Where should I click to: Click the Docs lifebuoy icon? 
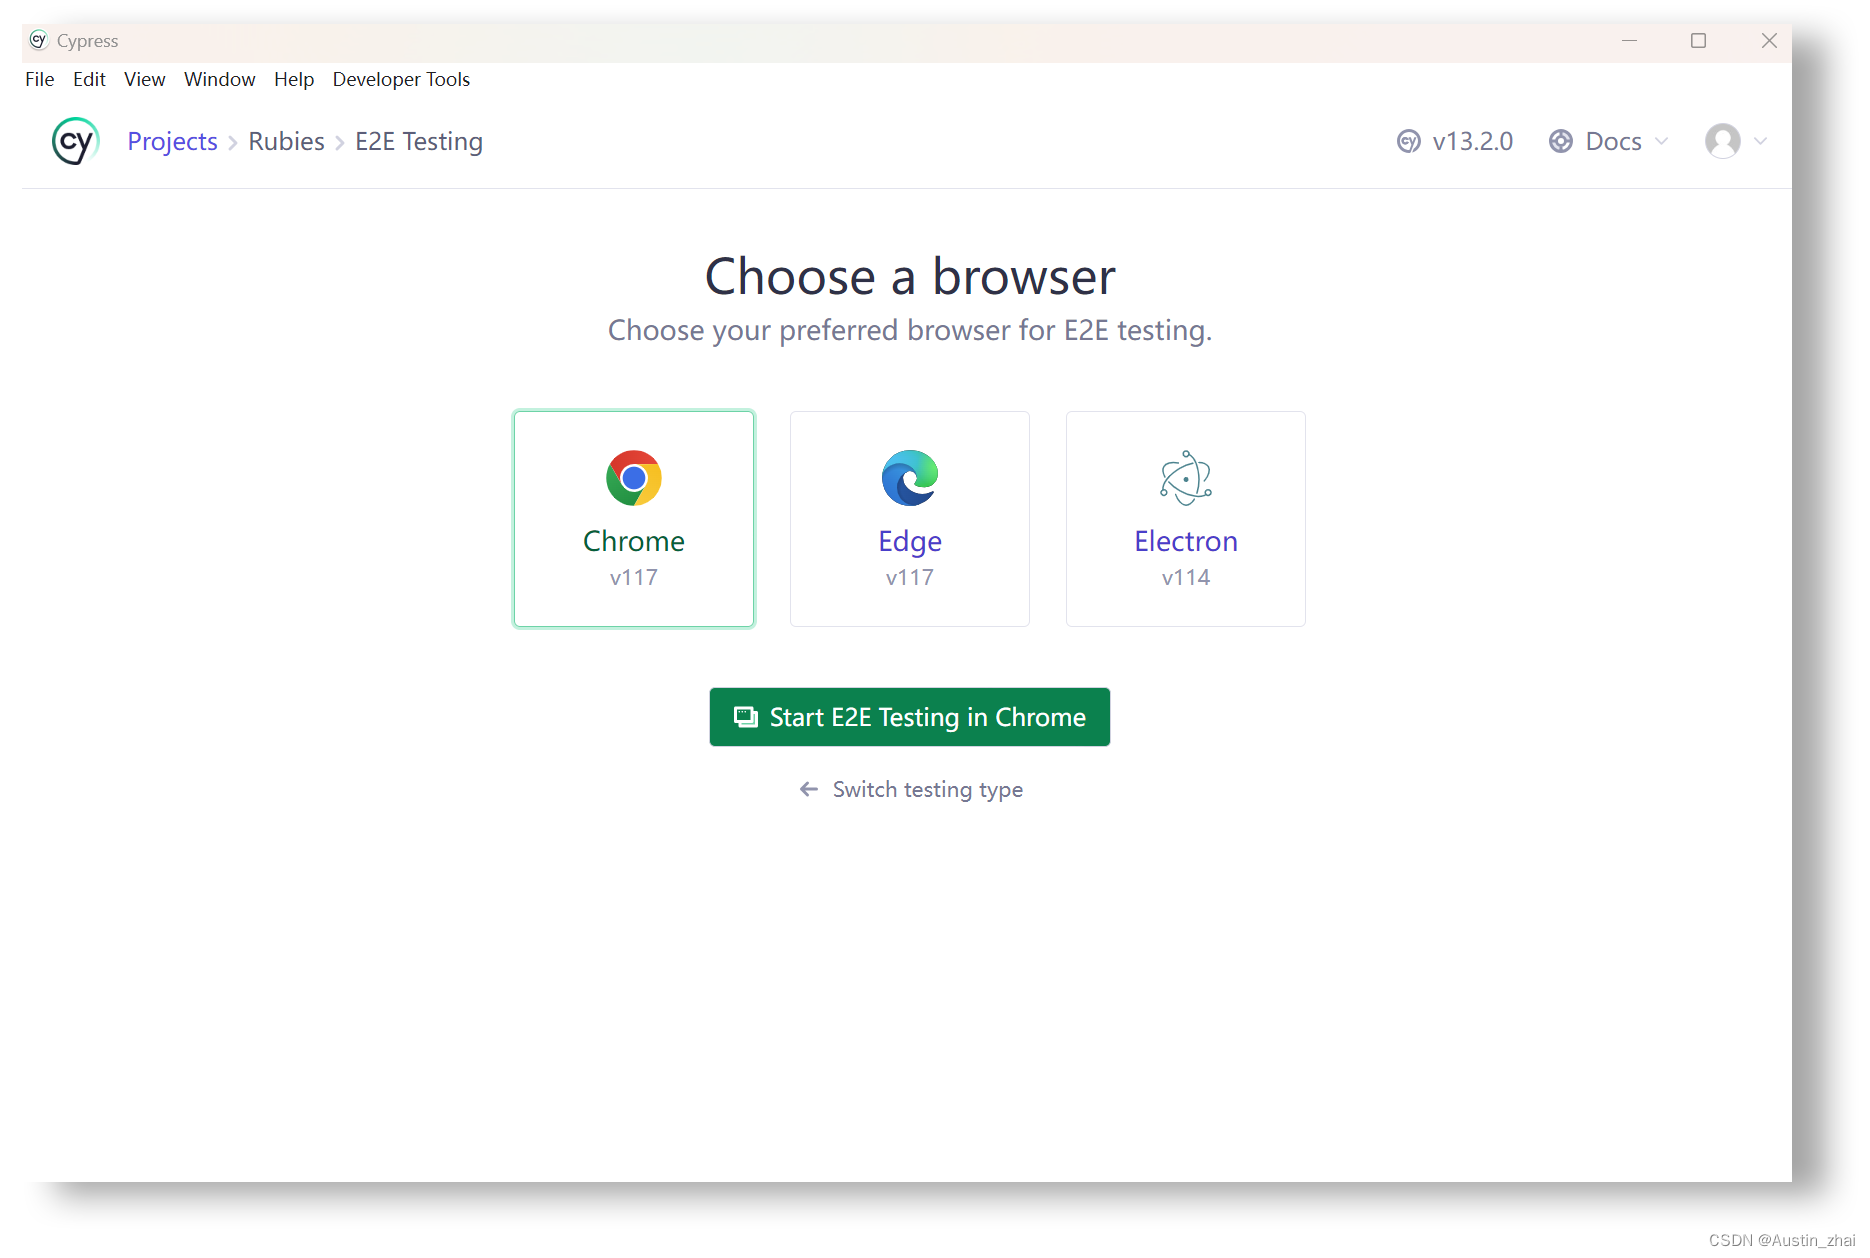tap(1561, 142)
